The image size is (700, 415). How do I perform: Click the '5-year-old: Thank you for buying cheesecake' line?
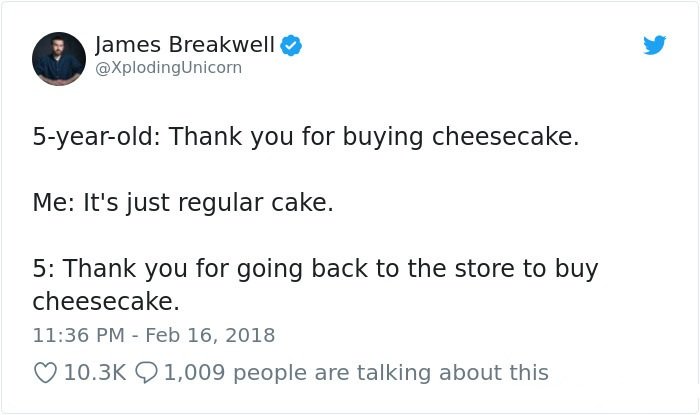(x=306, y=137)
